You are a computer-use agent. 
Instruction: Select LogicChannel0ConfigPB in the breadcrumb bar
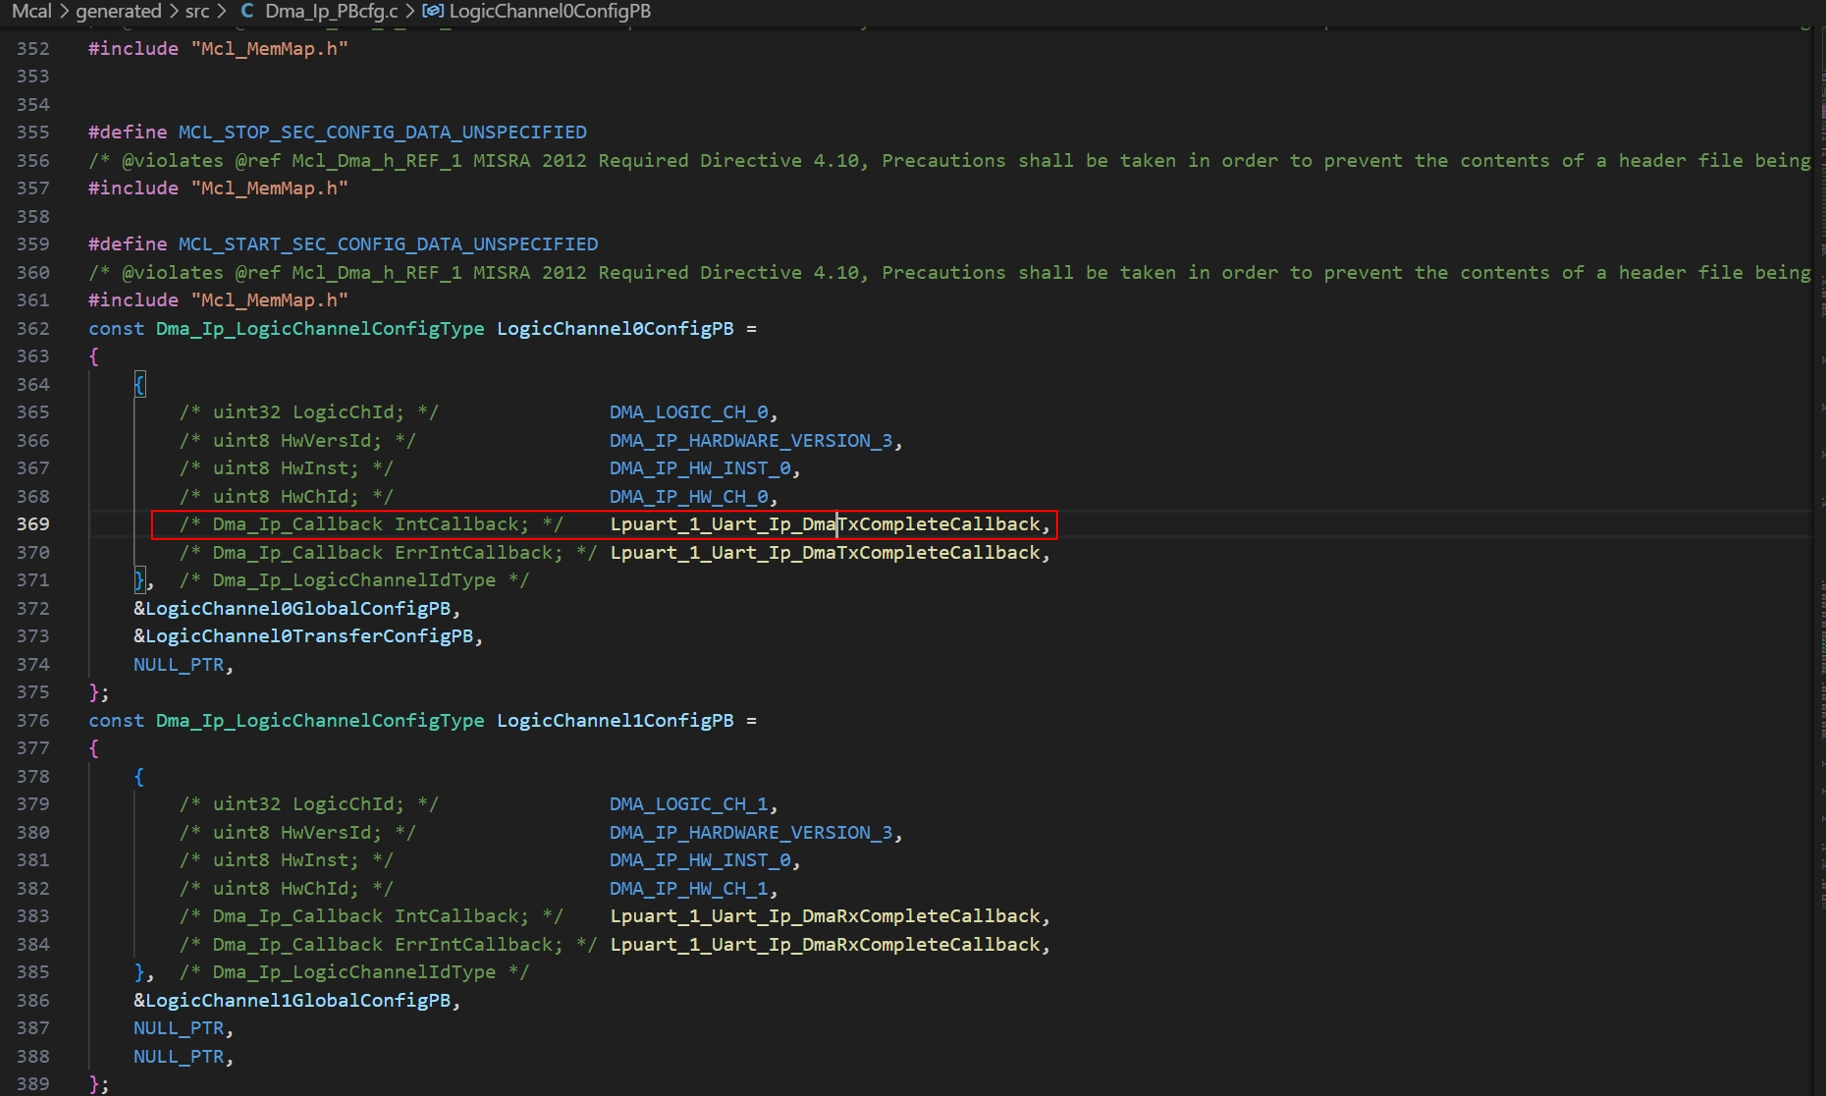pyautogui.click(x=550, y=11)
